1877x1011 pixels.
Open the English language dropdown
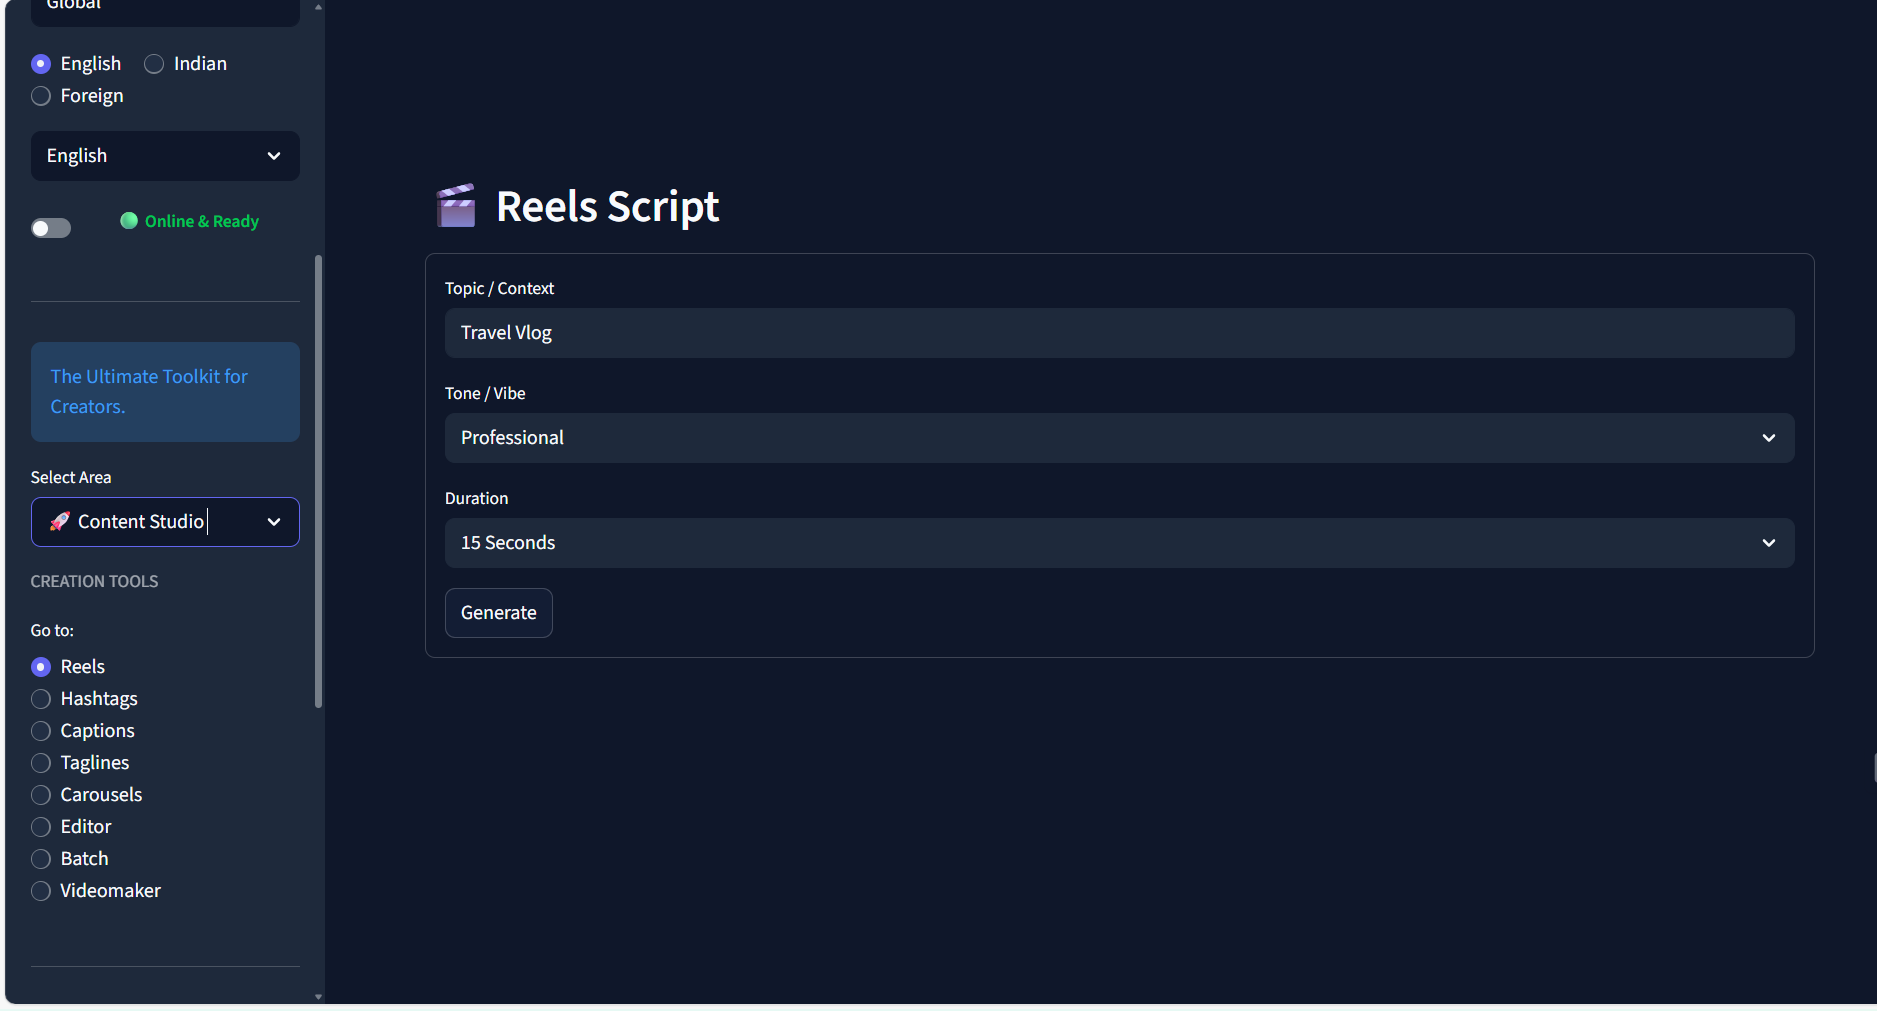(x=164, y=156)
